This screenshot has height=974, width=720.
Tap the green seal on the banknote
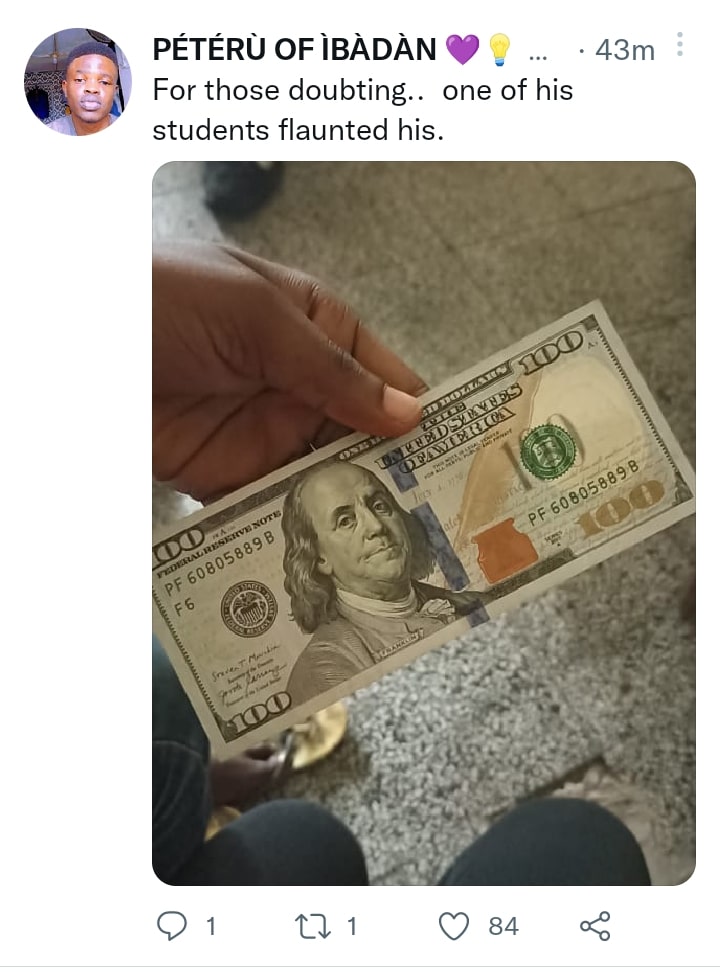[548, 452]
